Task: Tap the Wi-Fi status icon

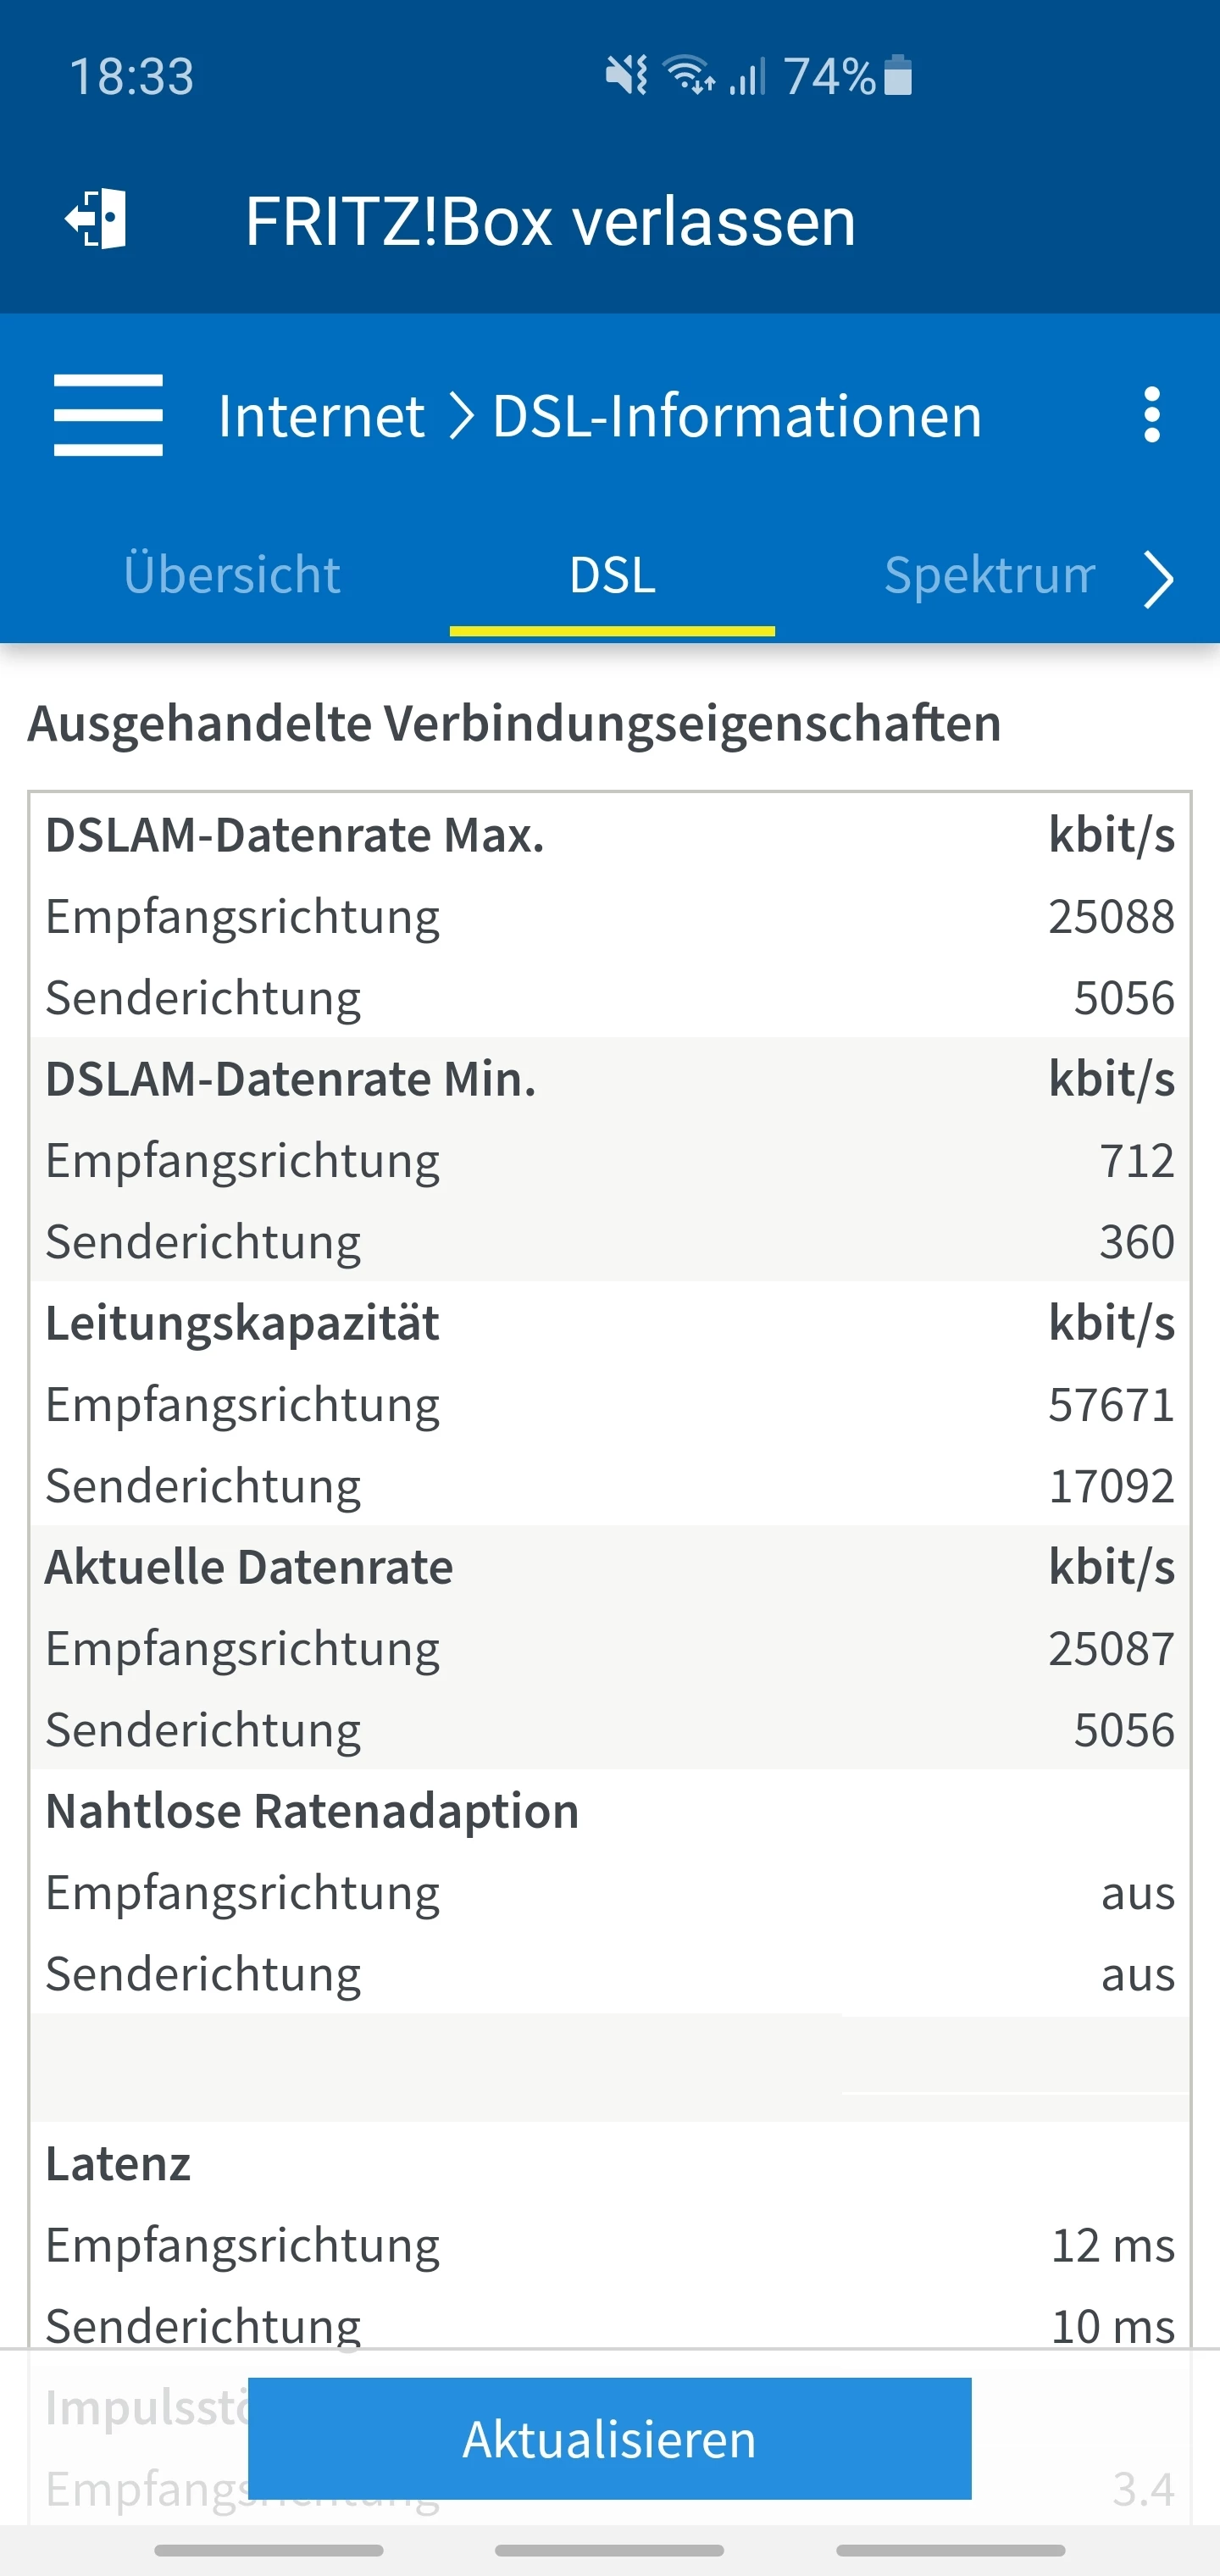Action: (688, 76)
